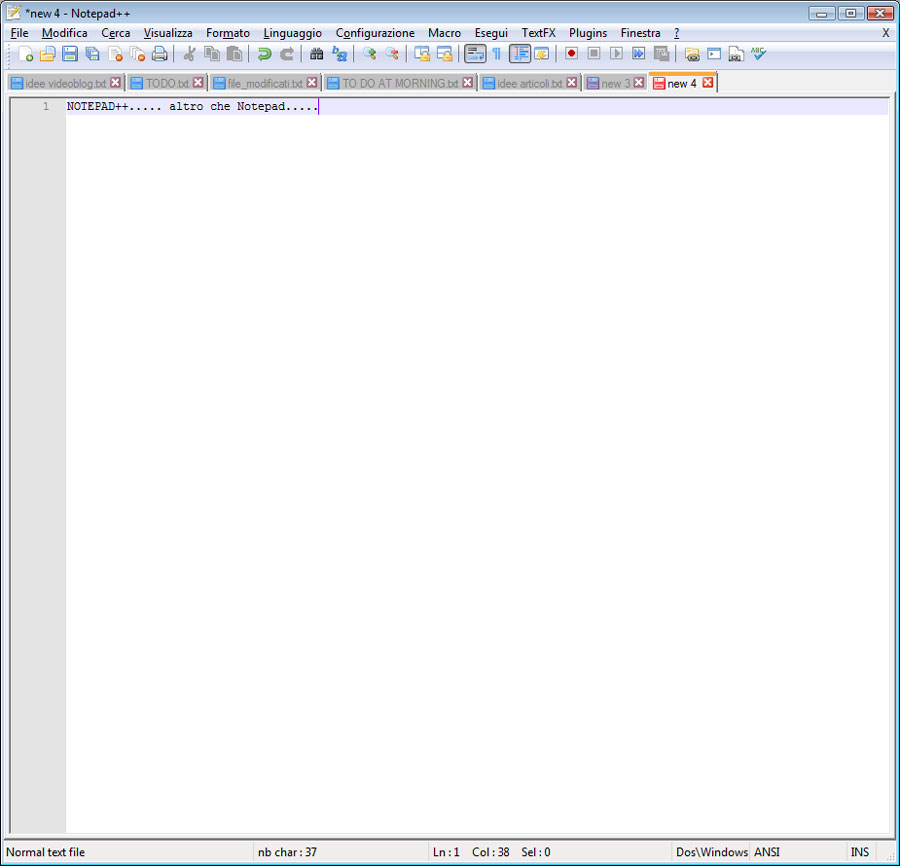
Task: Click the macro playback icon
Action: pos(616,54)
